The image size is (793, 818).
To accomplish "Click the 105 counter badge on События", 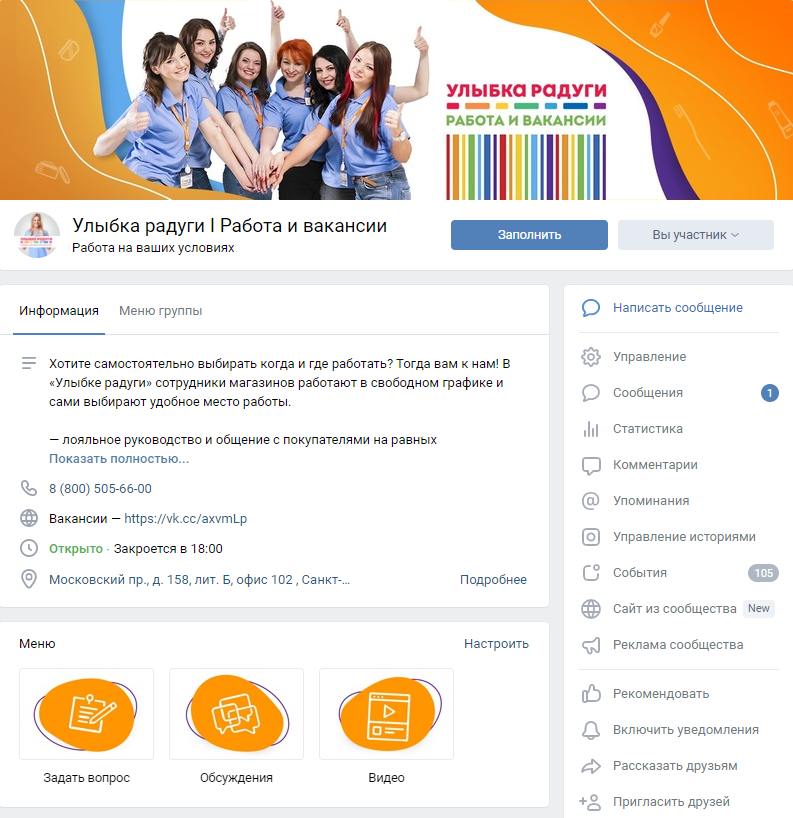I will (763, 573).
